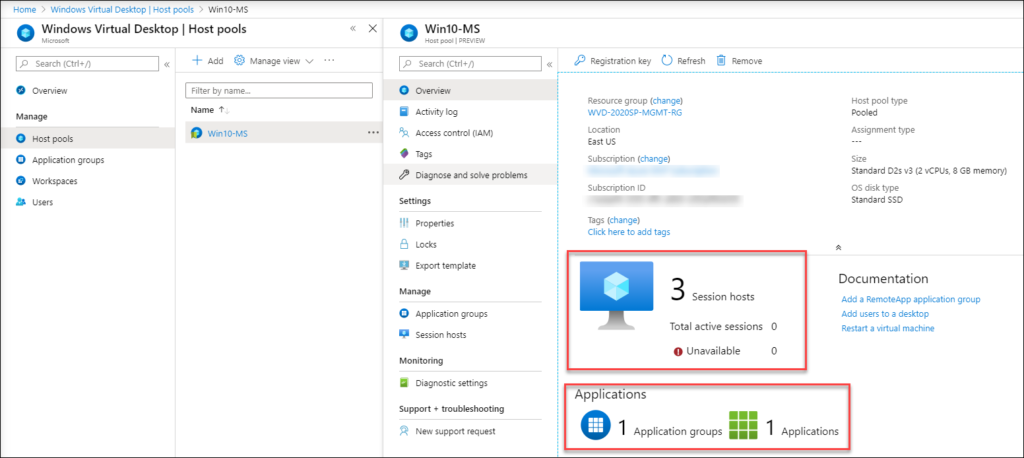Screen dimensions: 1024x458
Task: Open the toolbar ellipsis beside Manage view
Action: click(329, 60)
